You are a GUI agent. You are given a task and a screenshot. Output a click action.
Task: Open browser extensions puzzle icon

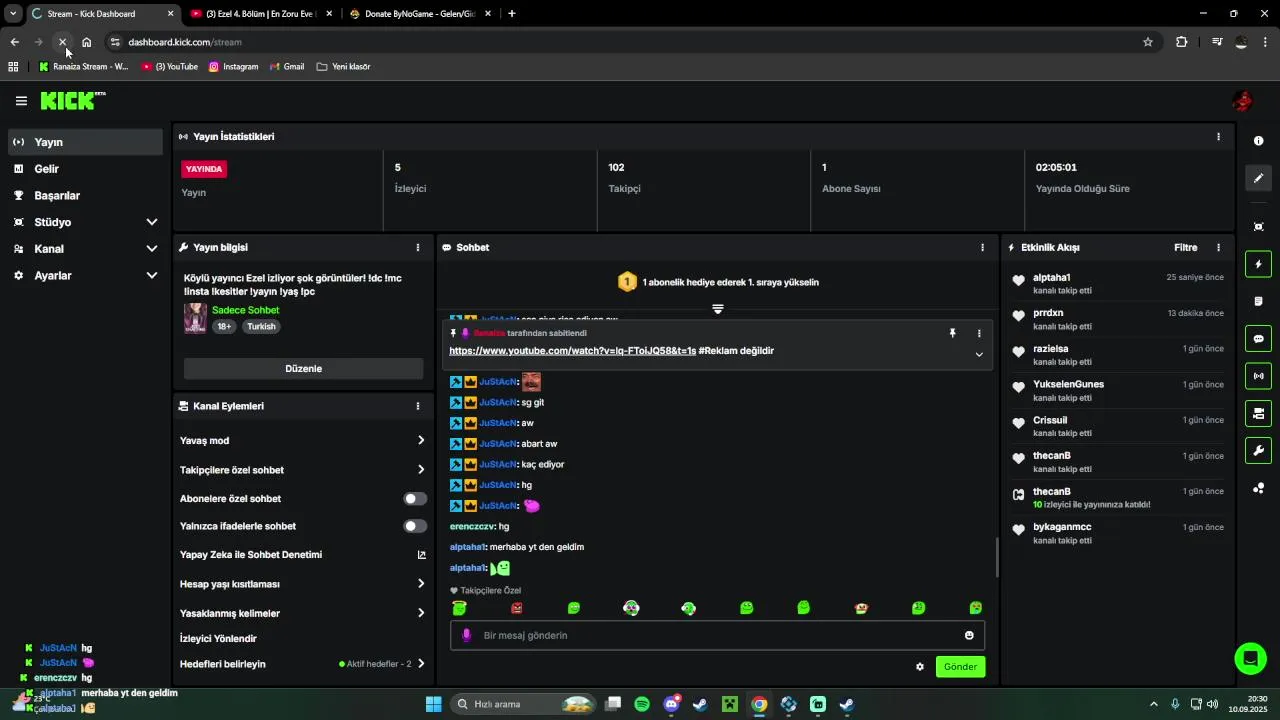pyautogui.click(x=1182, y=42)
